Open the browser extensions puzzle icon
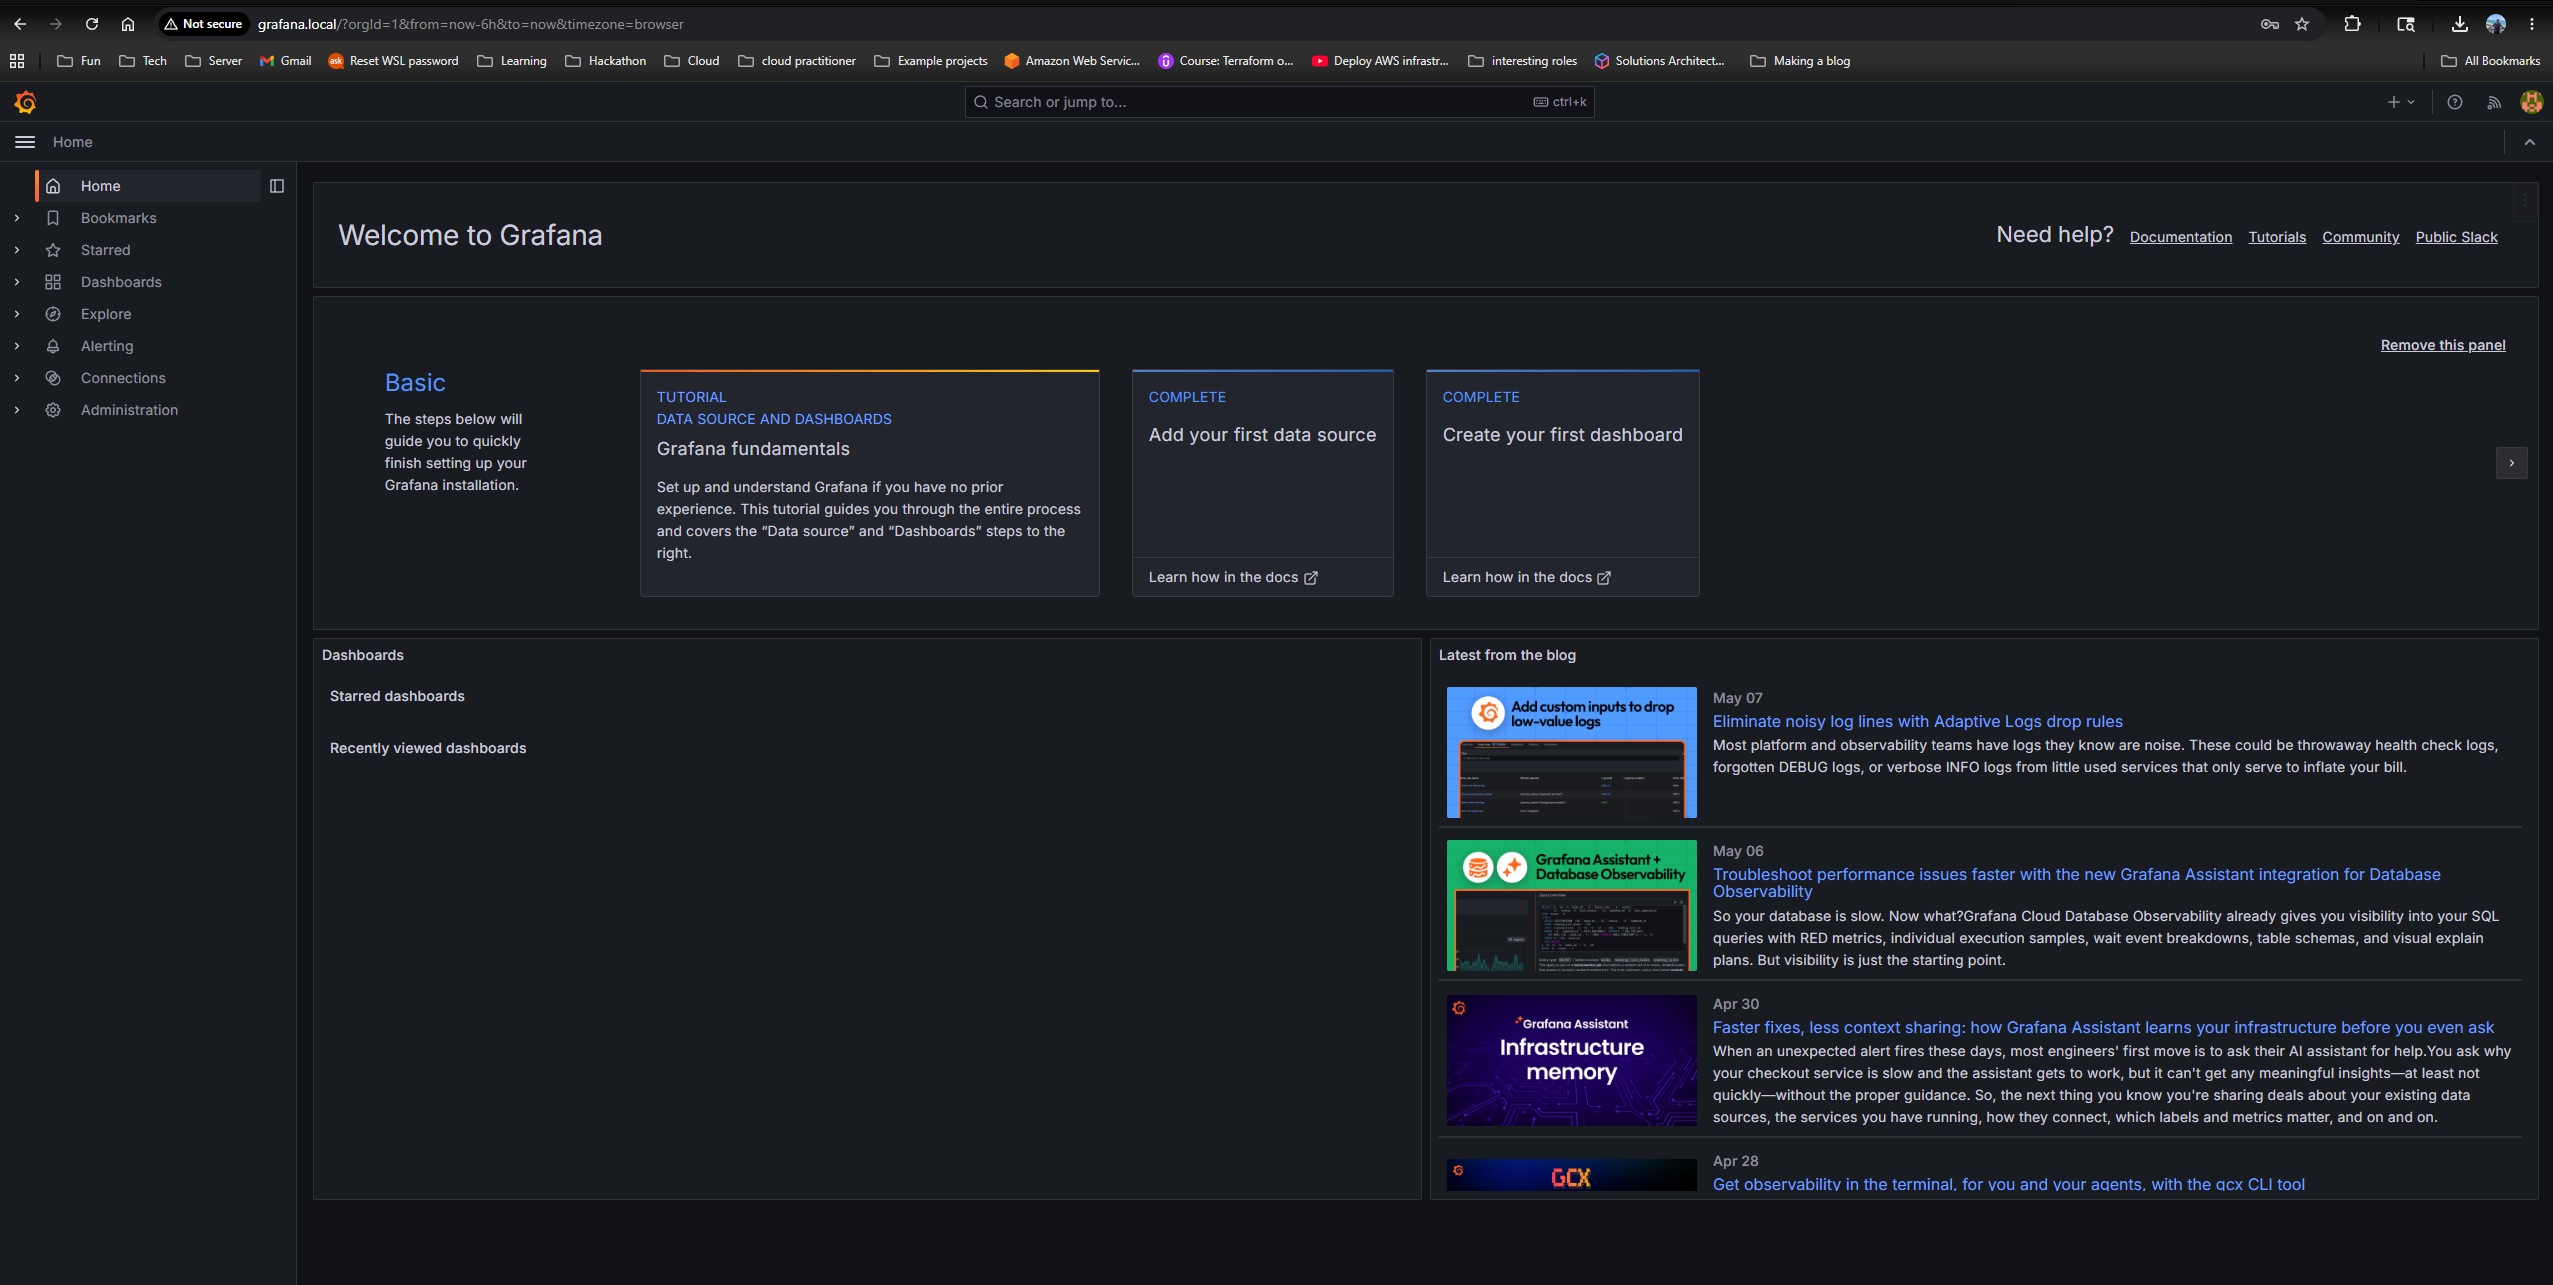Image resolution: width=2553 pixels, height=1285 pixels. pyautogui.click(x=2352, y=24)
